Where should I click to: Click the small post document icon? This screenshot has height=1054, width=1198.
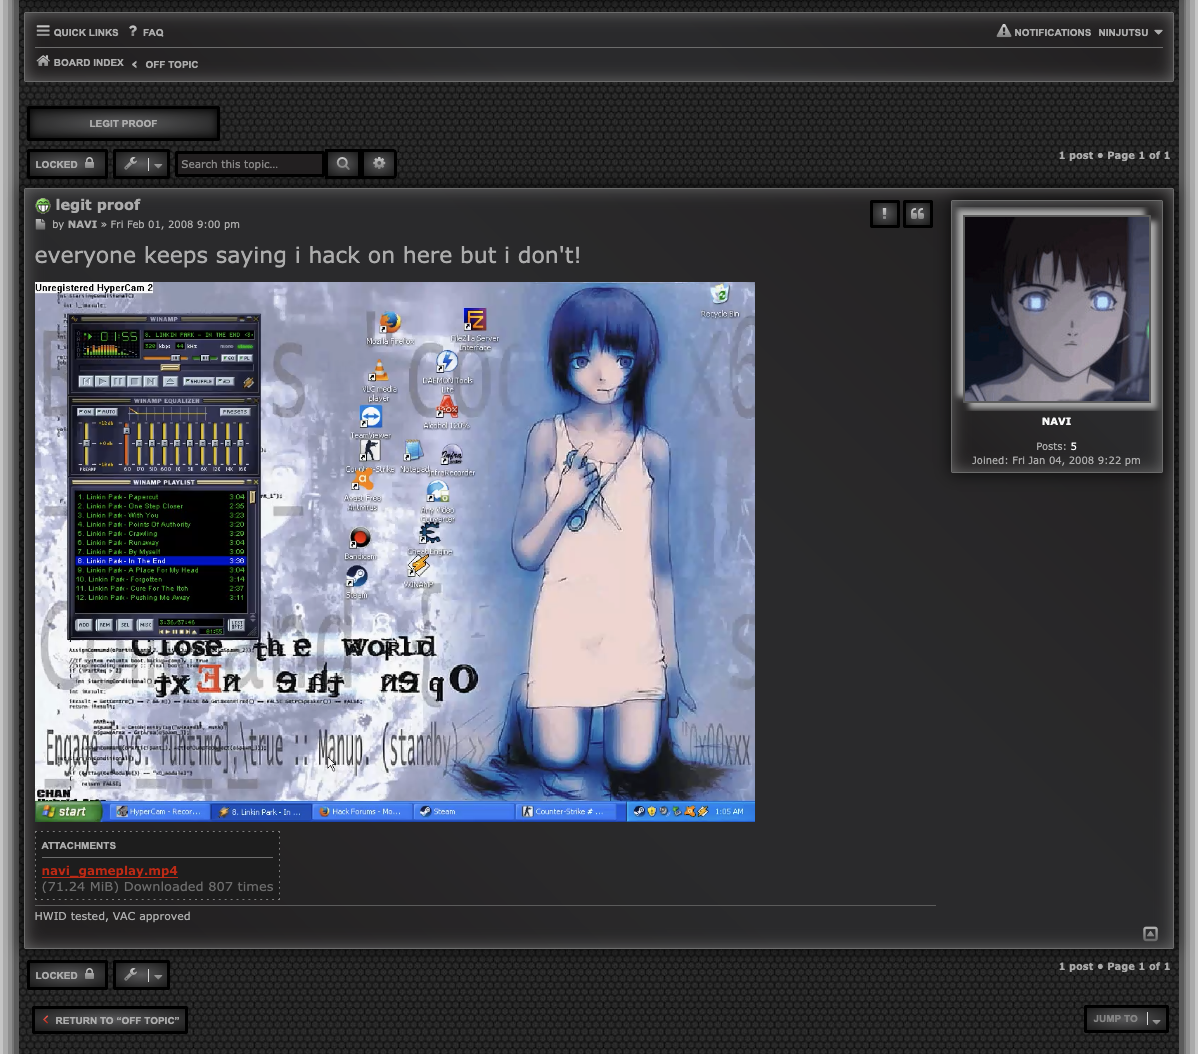coord(40,225)
